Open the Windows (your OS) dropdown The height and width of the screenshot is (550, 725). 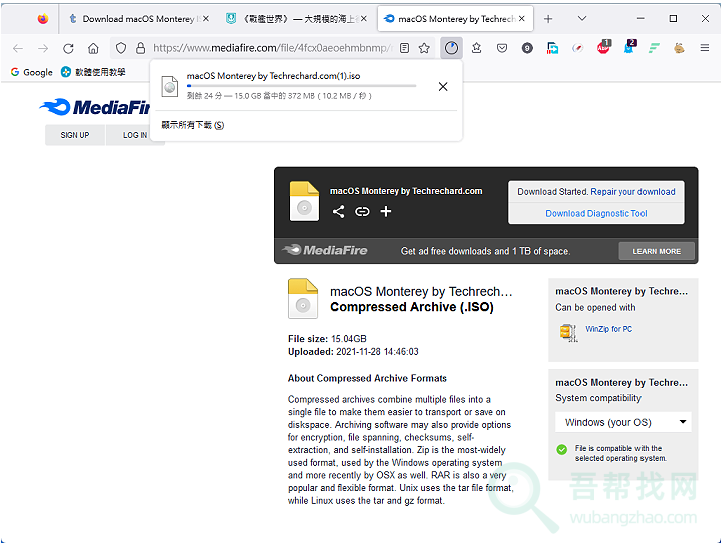point(623,422)
